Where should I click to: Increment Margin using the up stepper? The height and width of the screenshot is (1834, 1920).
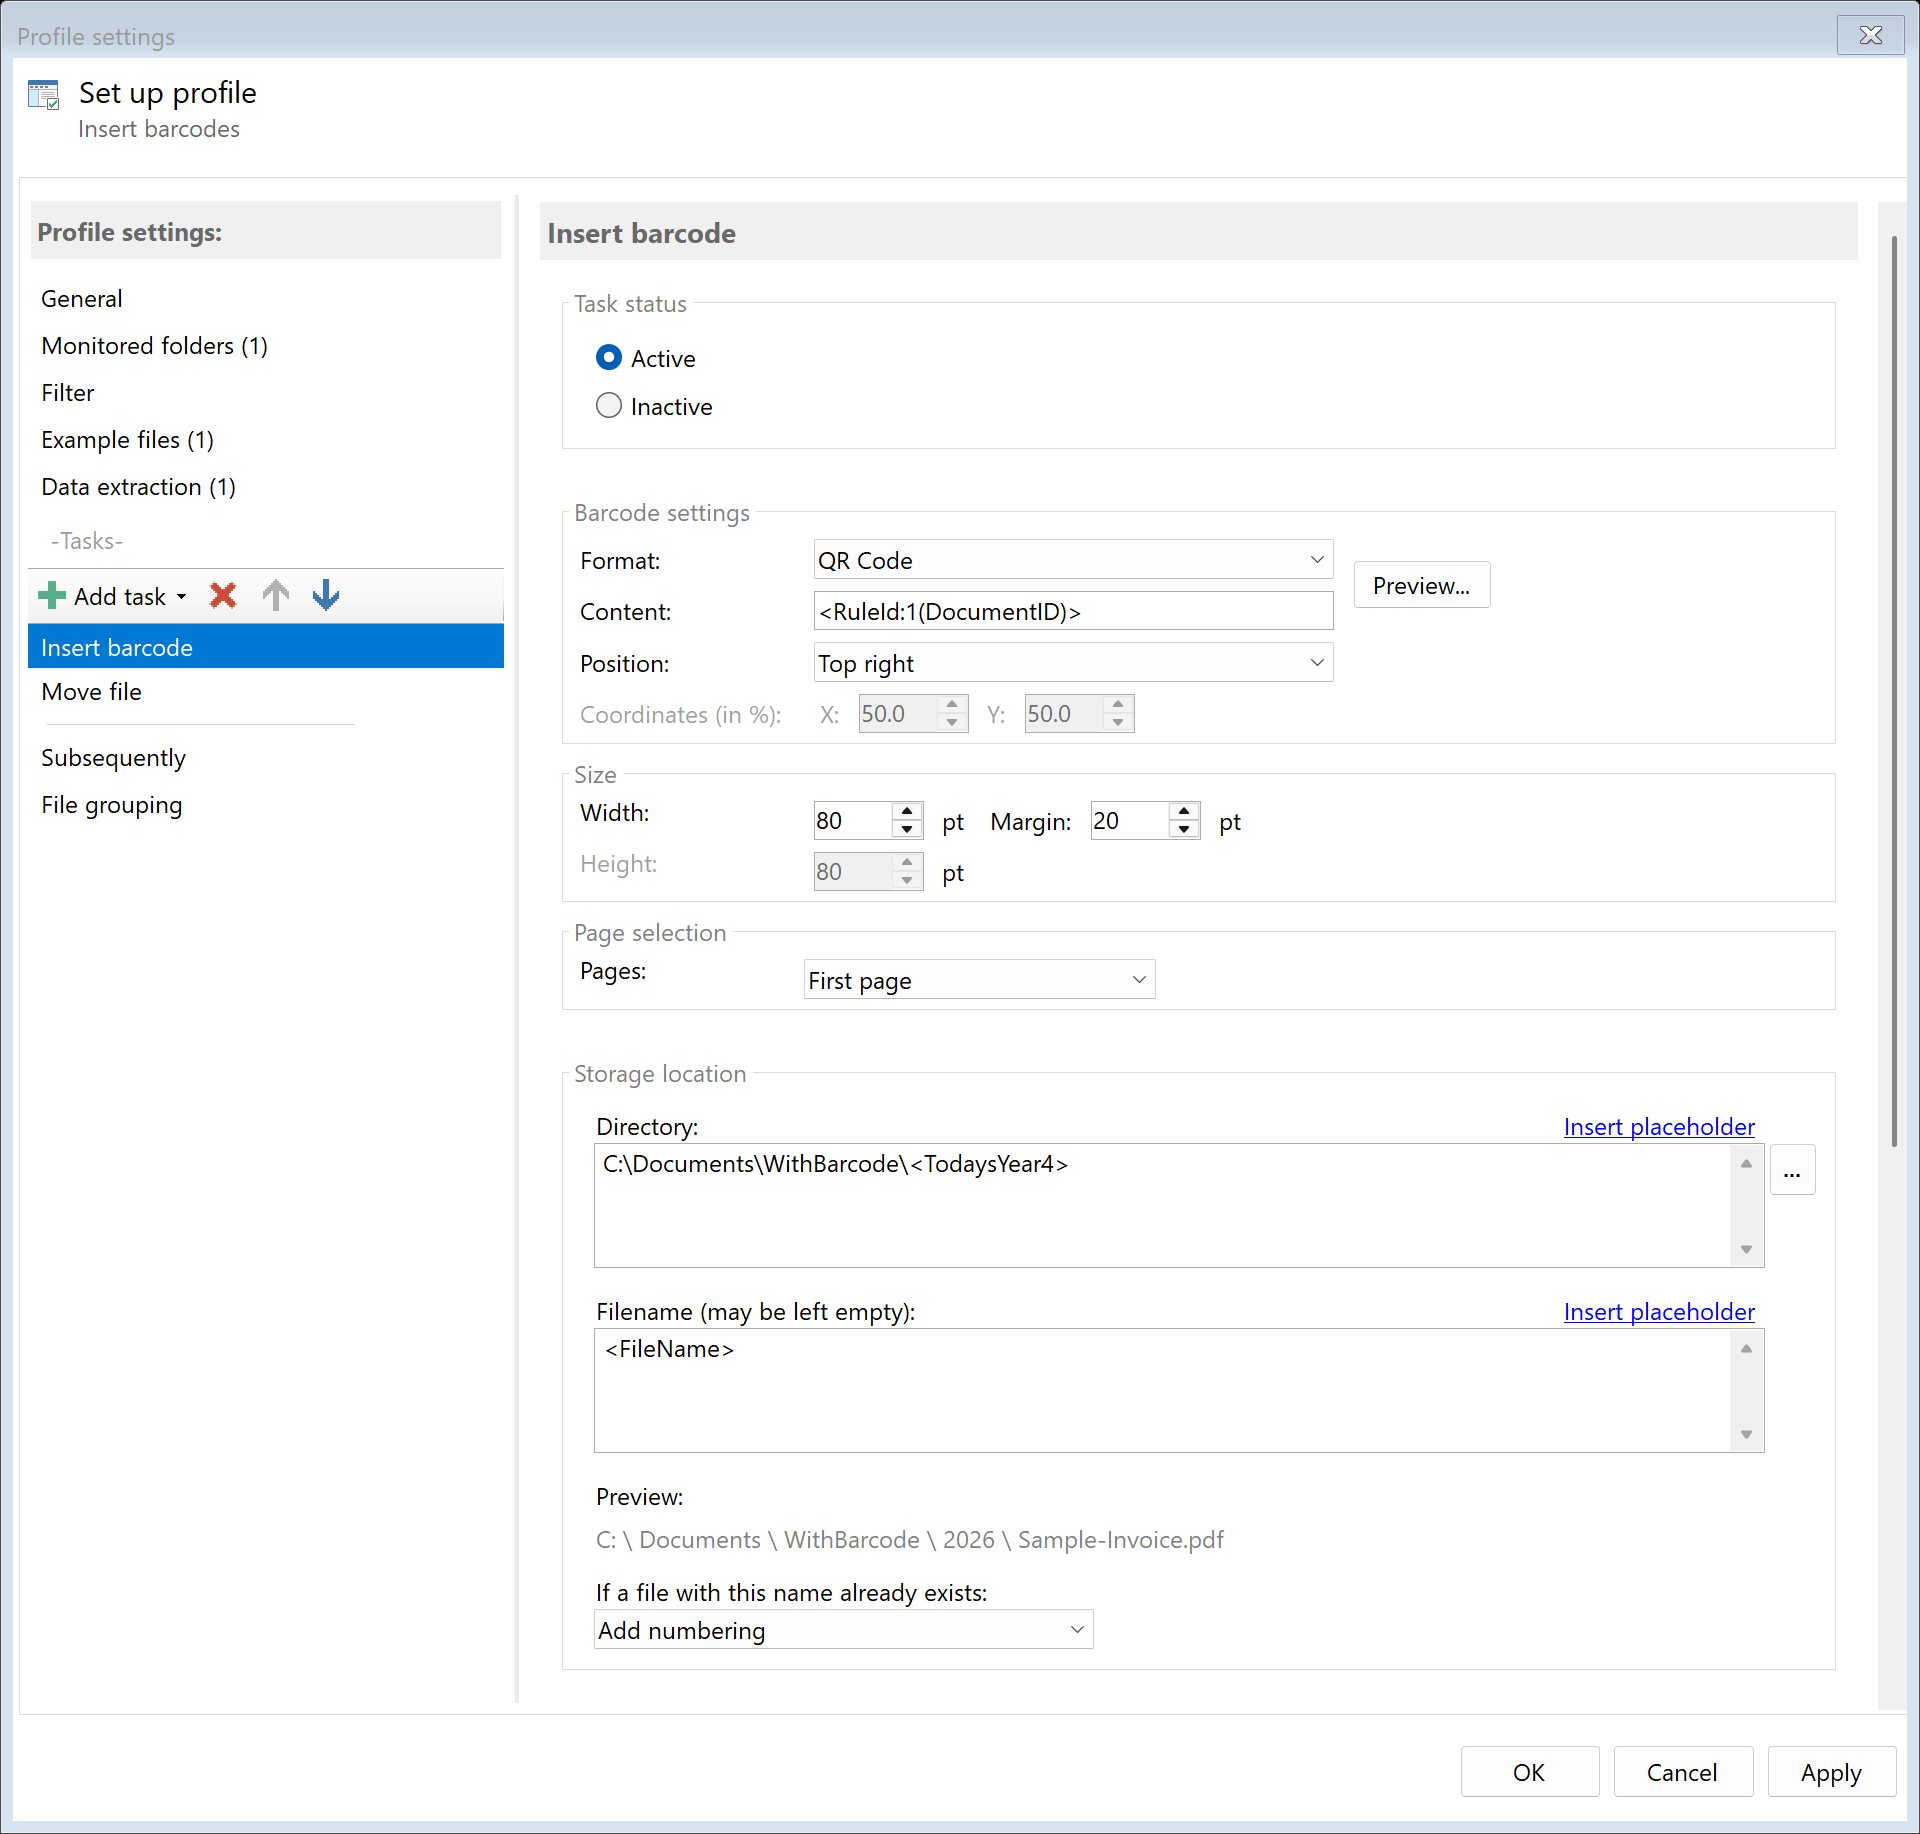1184,812
